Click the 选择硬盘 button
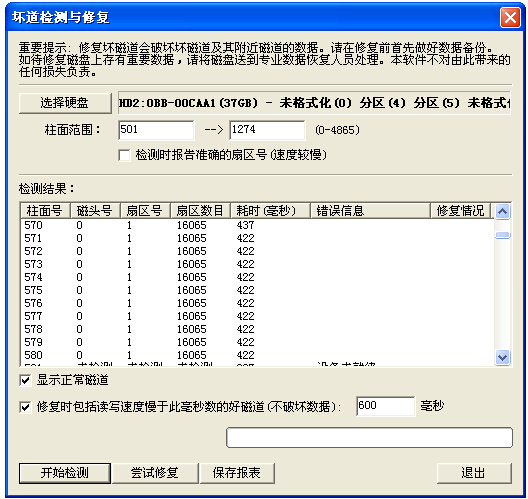 [65, 103]
